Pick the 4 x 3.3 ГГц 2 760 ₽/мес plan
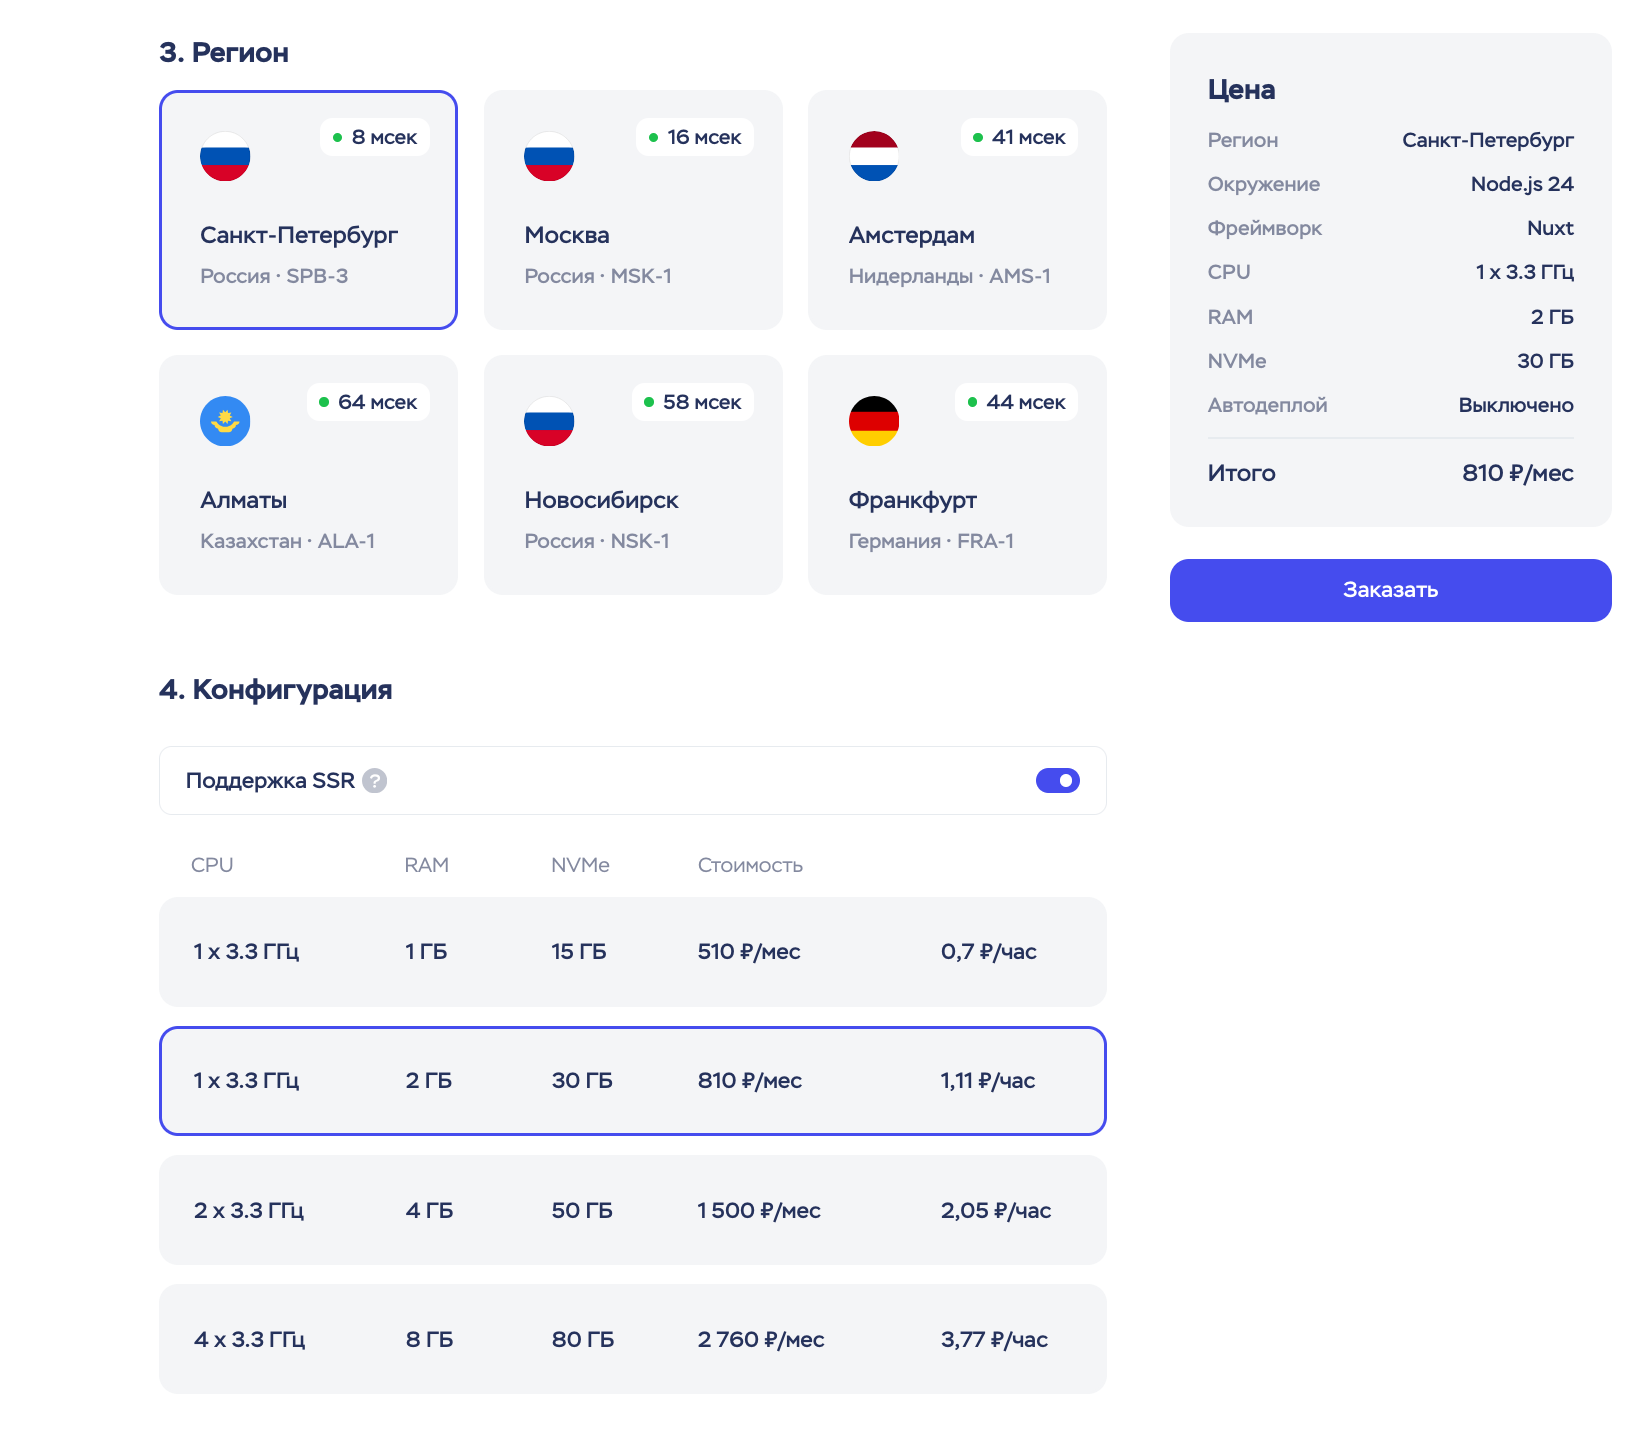This screenshot has height=1436, width=1650. [x=632, y=1339]
